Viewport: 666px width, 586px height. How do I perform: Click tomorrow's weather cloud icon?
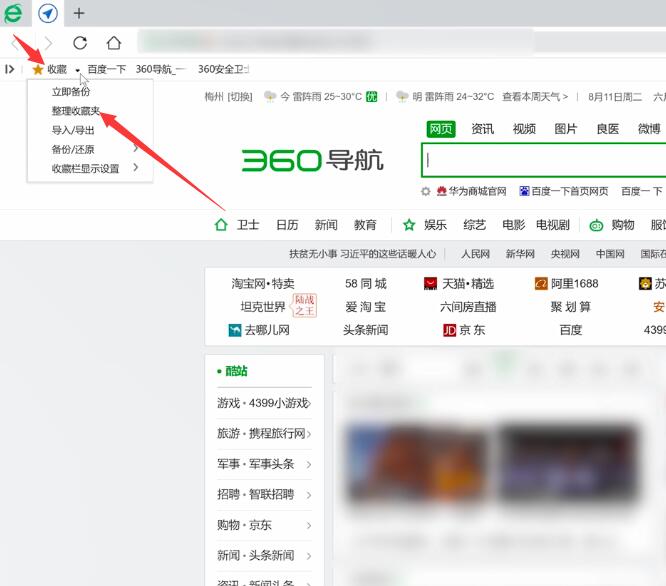click(x=402, y=96)
